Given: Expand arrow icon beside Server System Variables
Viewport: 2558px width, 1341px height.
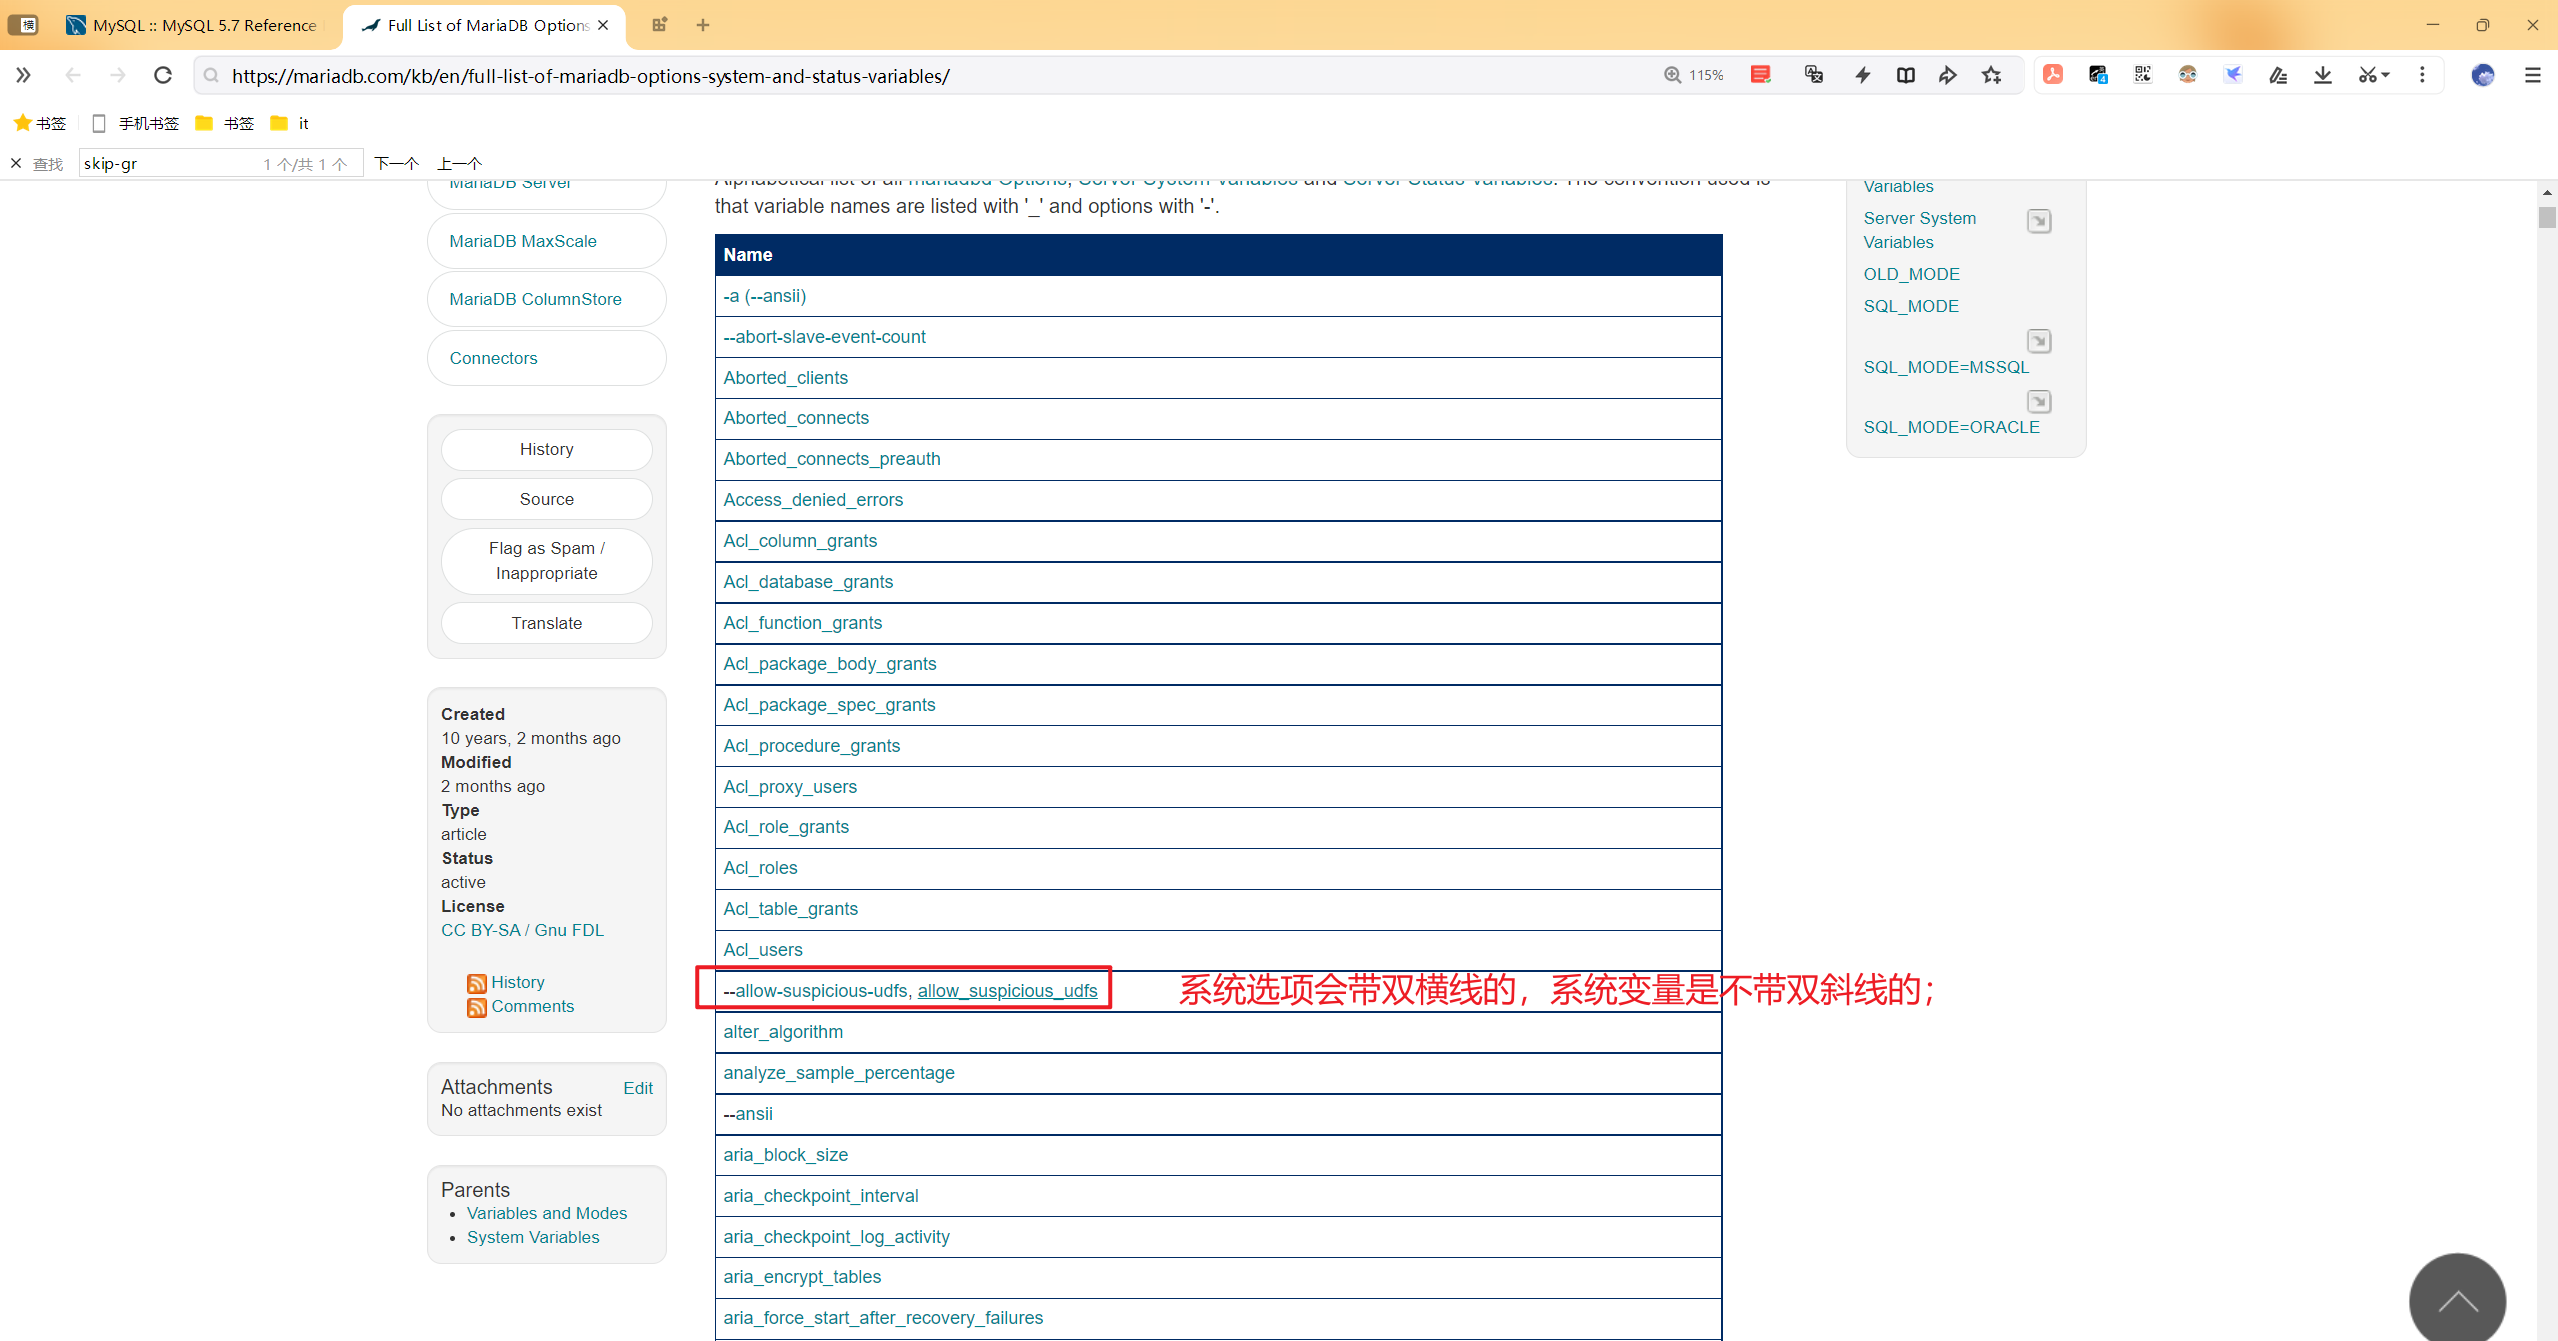Looking at the screenshot, I should [2039, 221].
